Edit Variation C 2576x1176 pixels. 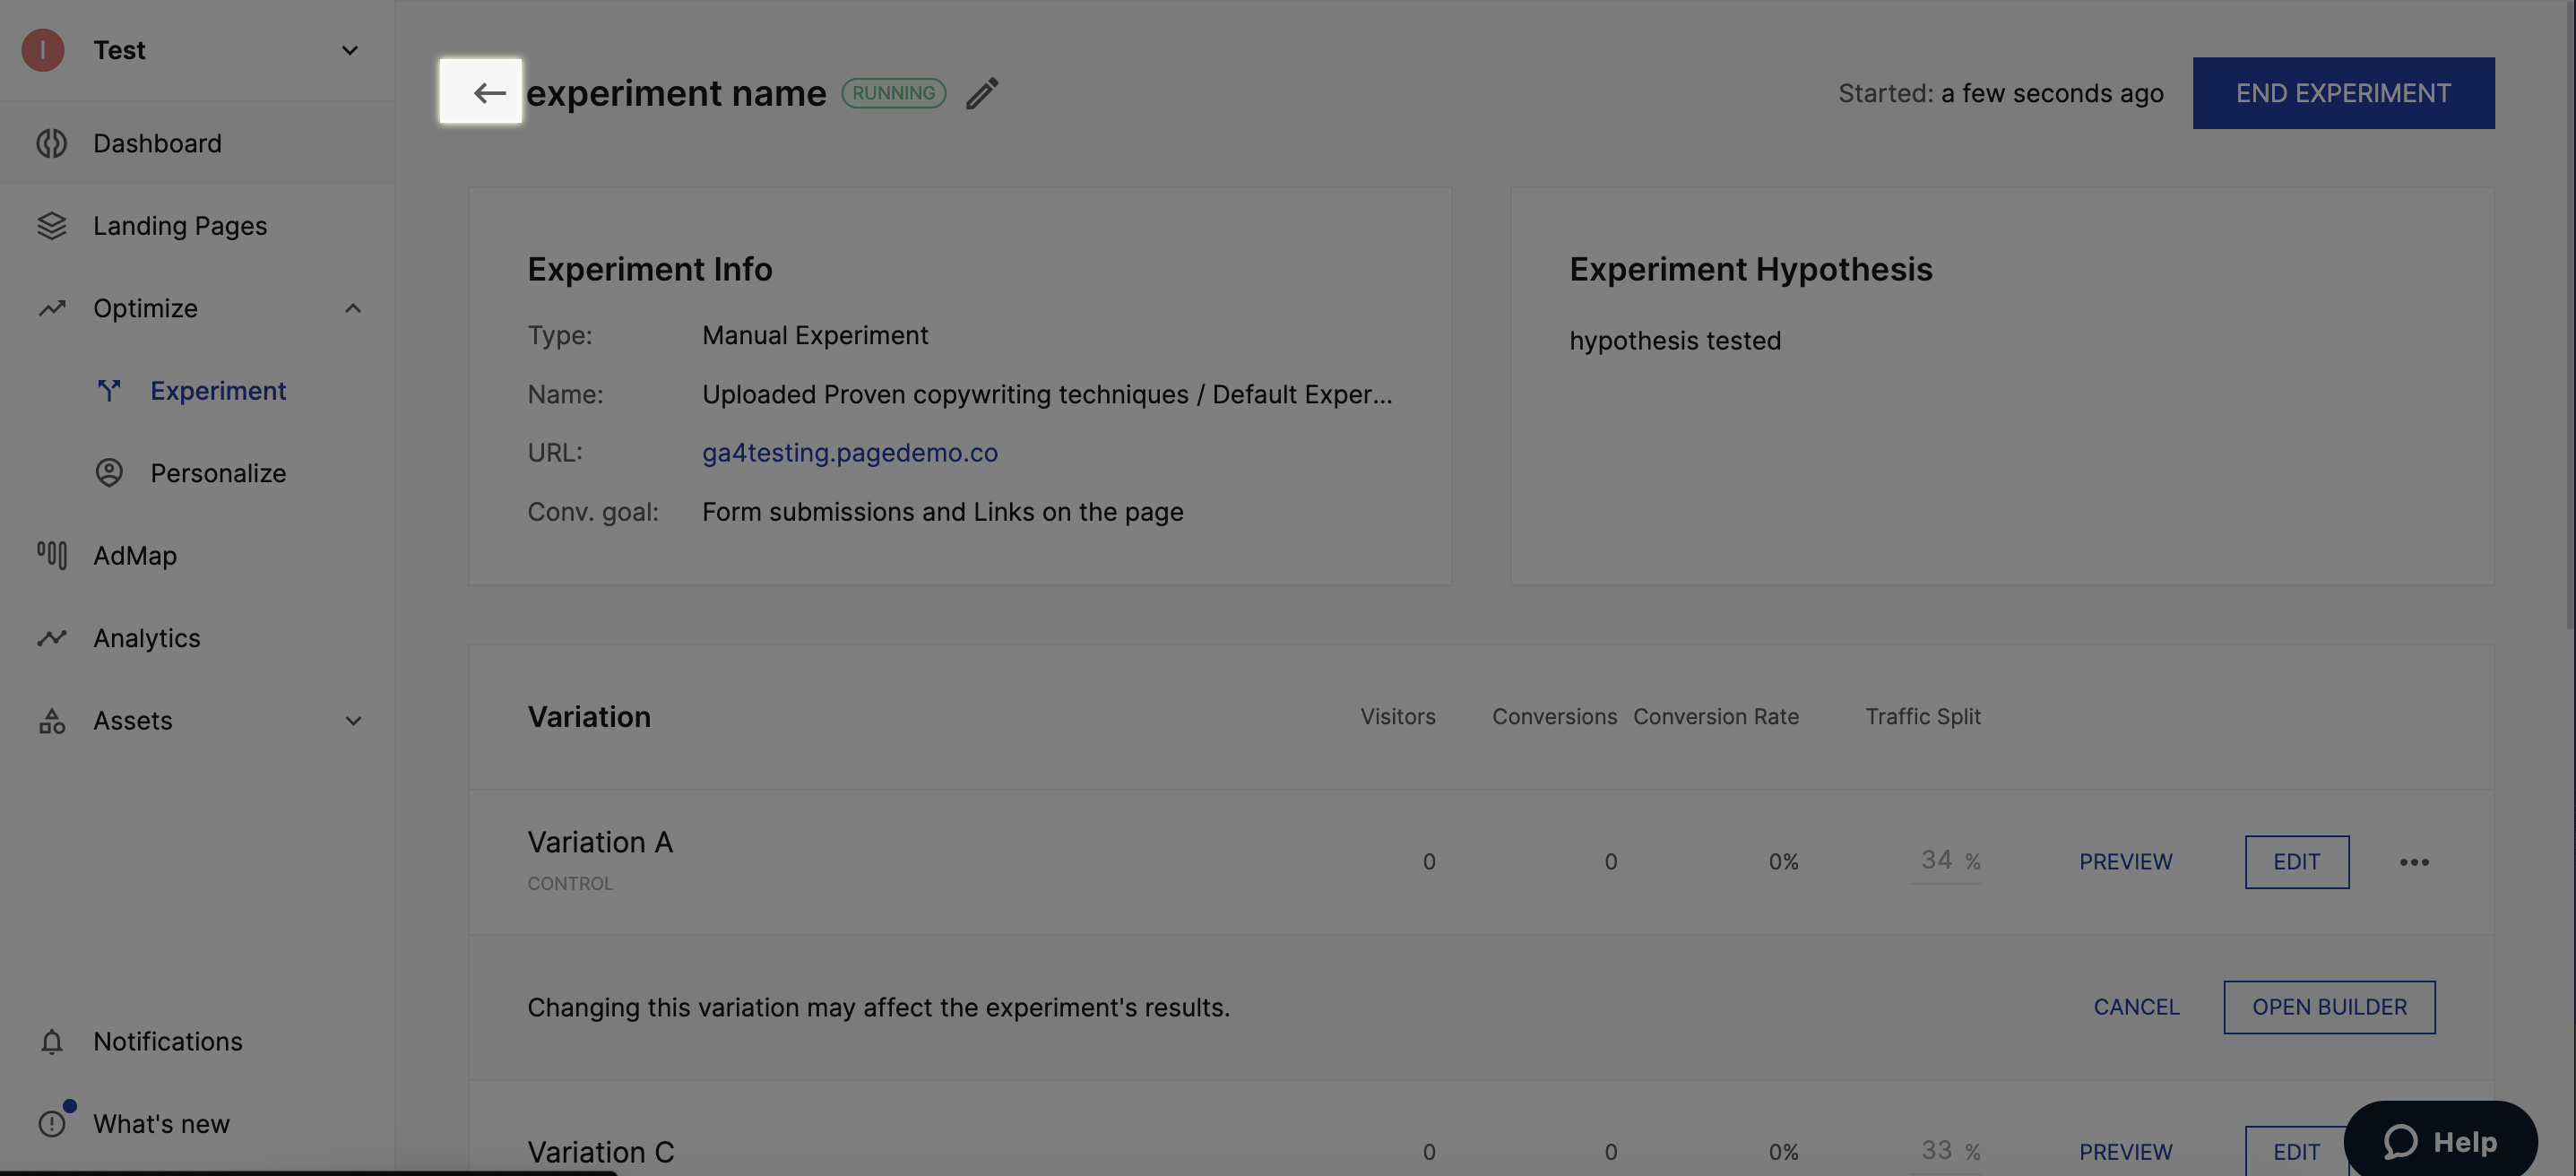(2297, 1151)
